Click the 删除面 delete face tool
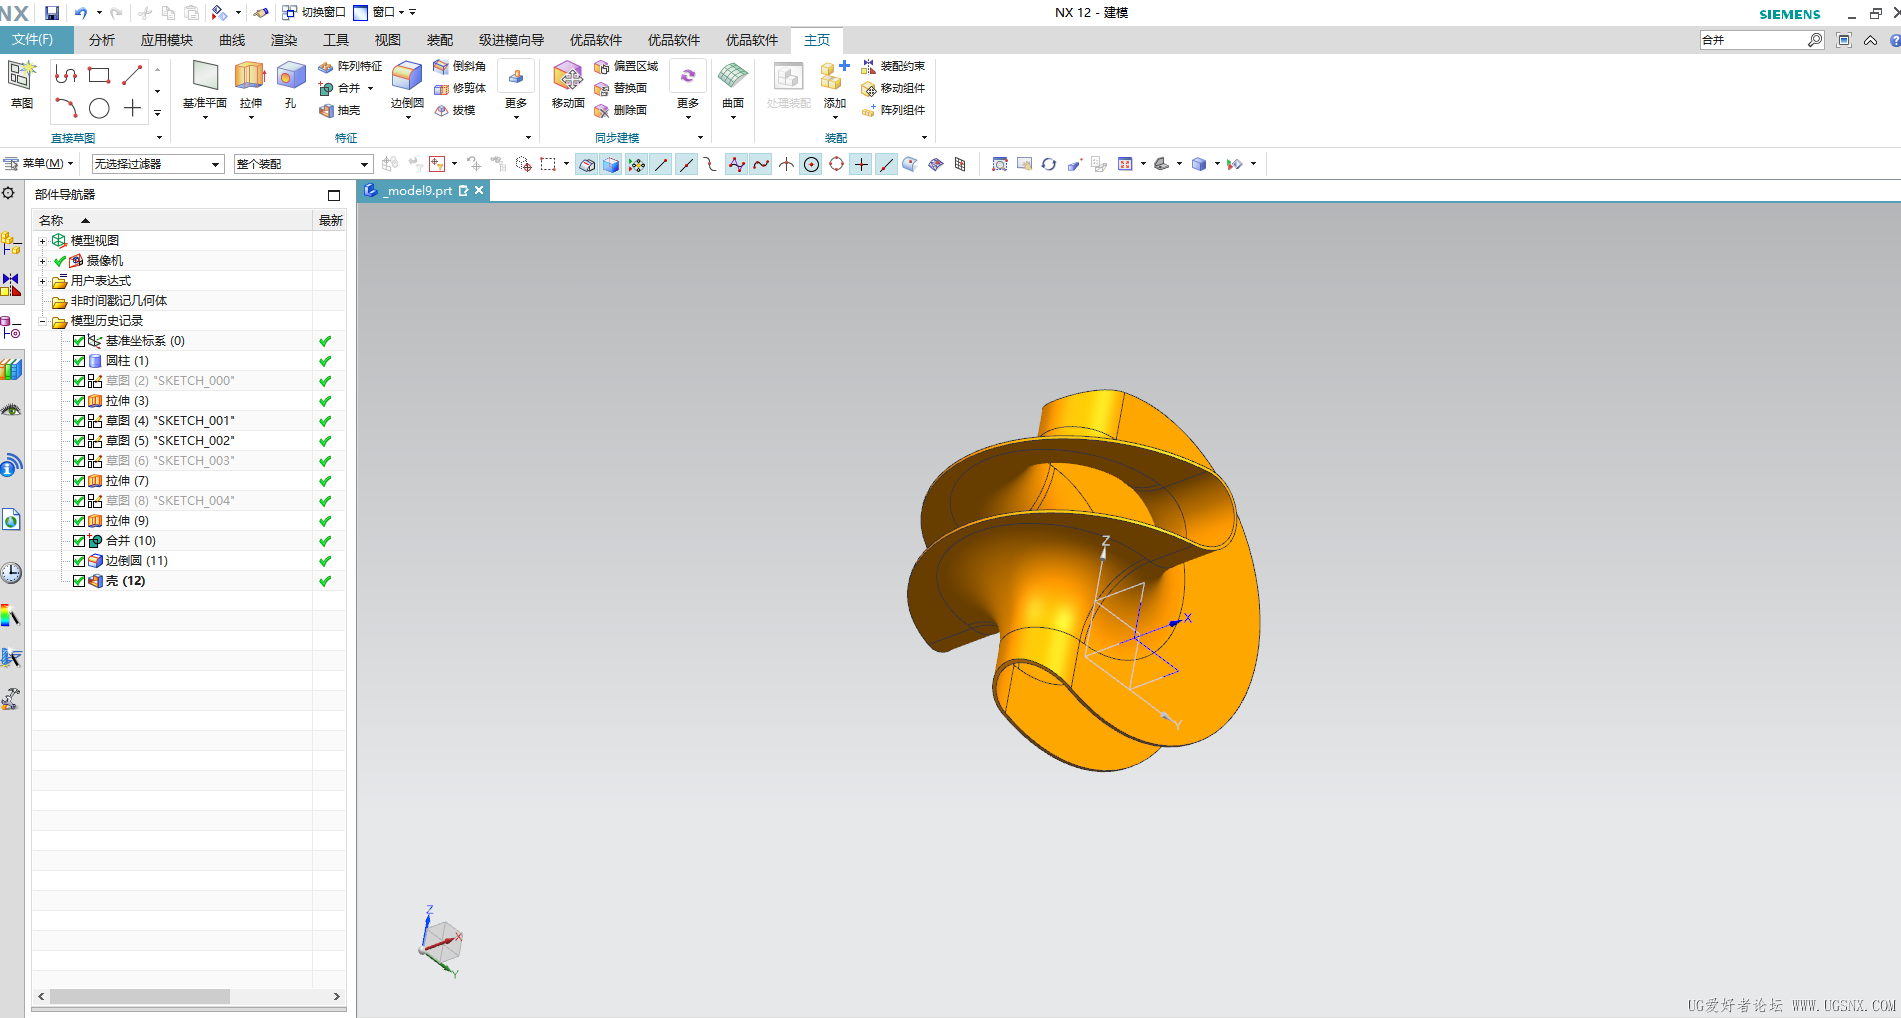The width and height of the screenshot is (1901, 1018). [620, 110]
